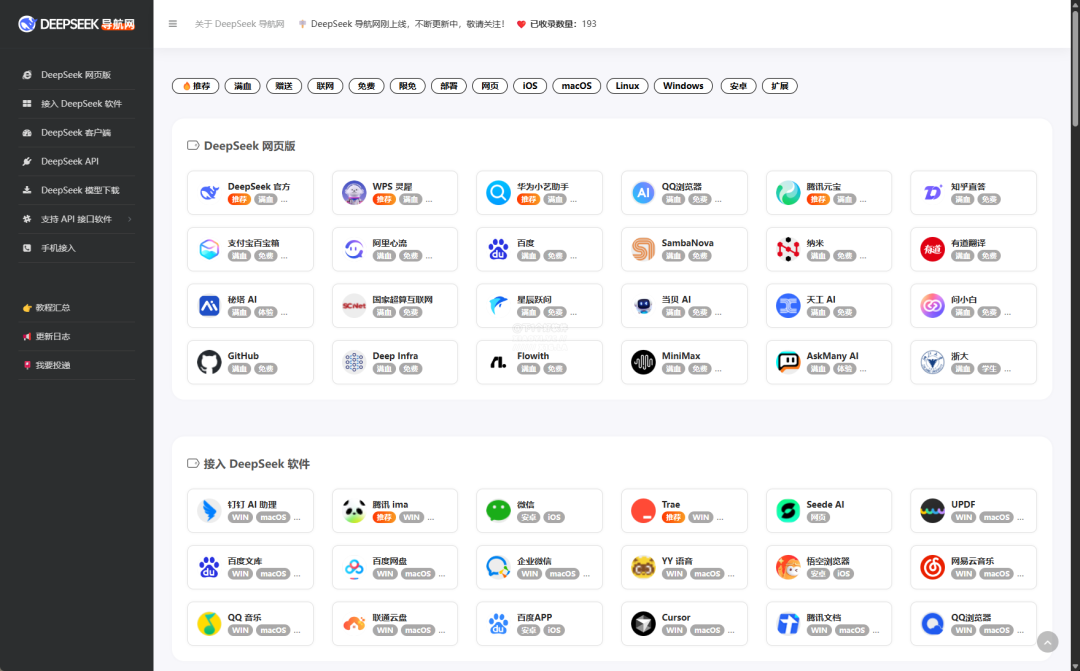This screenshot has height=671, width=1080.
Task: Click the 天工 AI card title
Action: (x=821, y=300)
